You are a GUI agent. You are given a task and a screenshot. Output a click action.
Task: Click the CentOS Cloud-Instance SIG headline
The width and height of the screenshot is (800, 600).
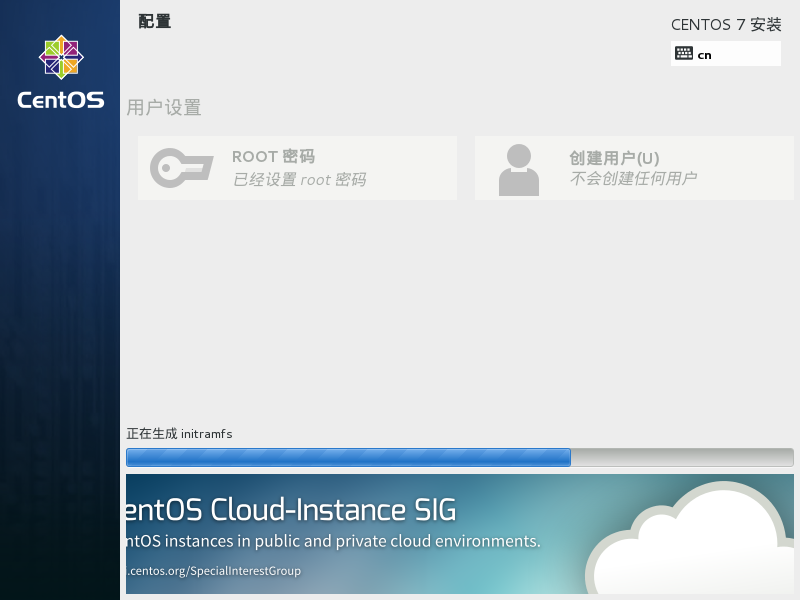click(x=290, y=509)
